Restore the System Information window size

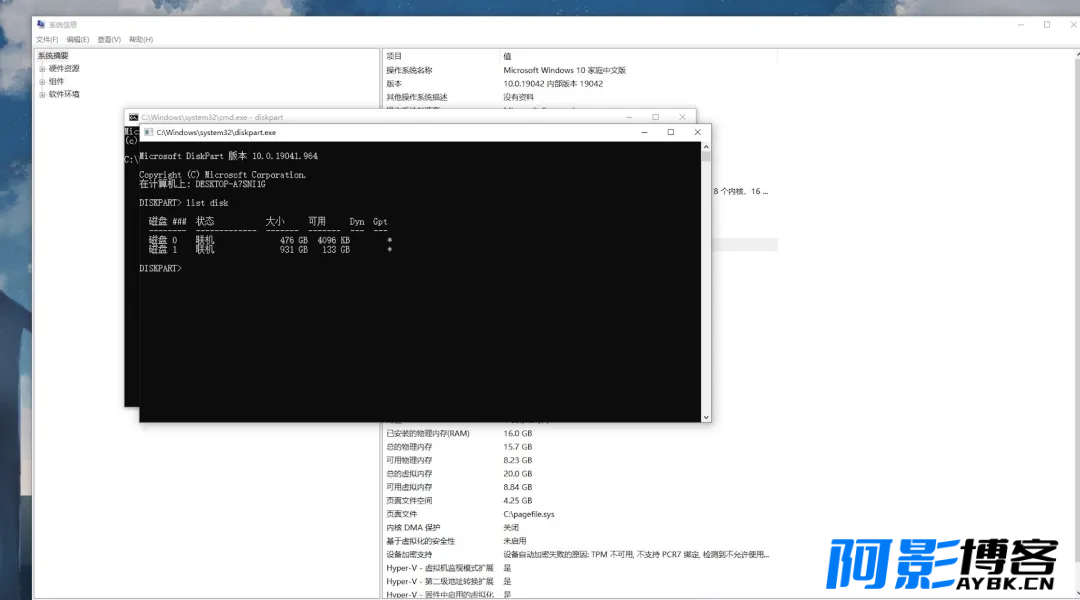pyautogui.click(x=1047, y=24)
